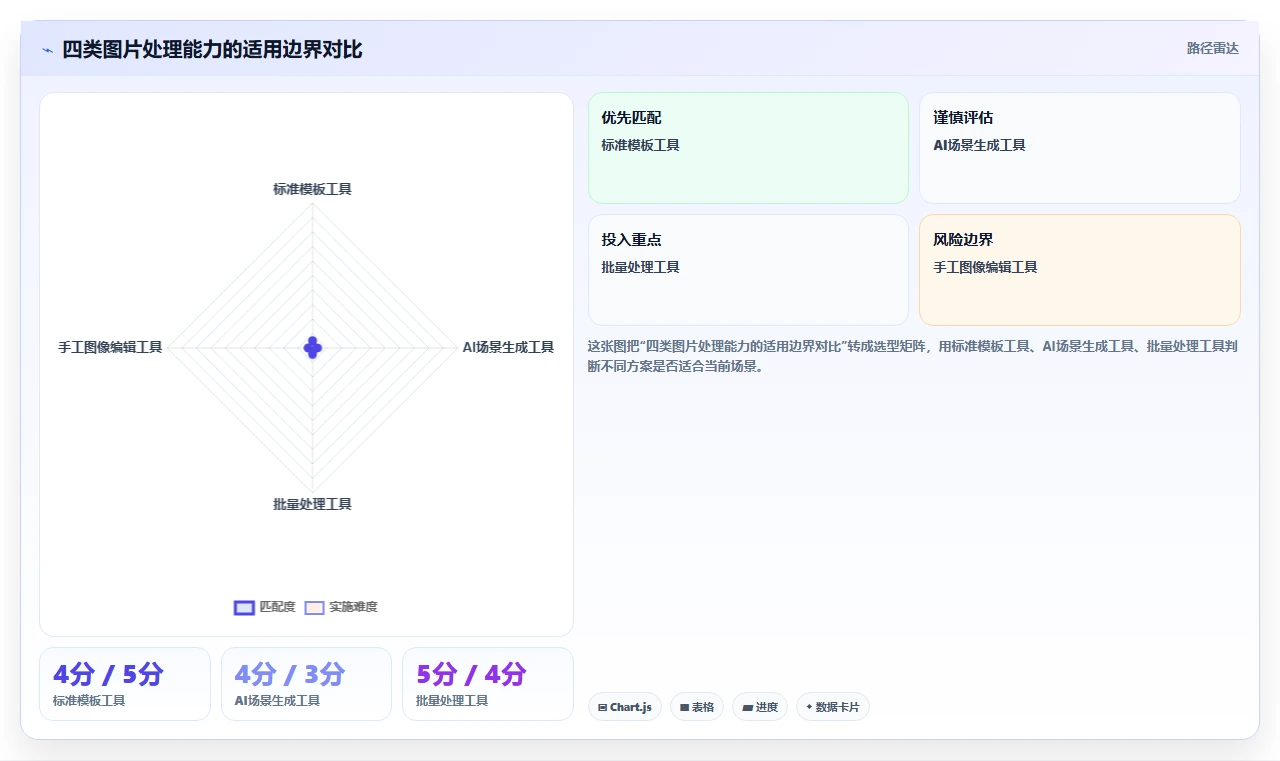The height and width of the screenshot is (761, 1280).
Task: Click the 5分 / 4分 score value
Action: [x=471, y=675]
